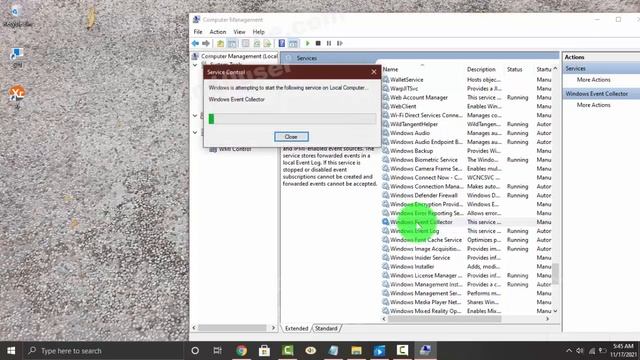This screenshot has width=640, height=360.
Task: Click the Windows Event Collector Actions header
Action: pyautogui.click(x=602, y=94)
